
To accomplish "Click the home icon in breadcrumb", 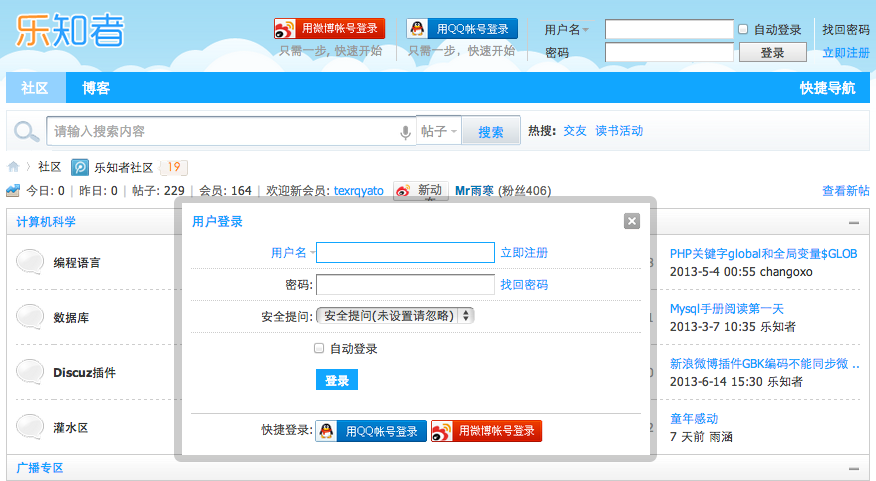I will coord(13,166).
